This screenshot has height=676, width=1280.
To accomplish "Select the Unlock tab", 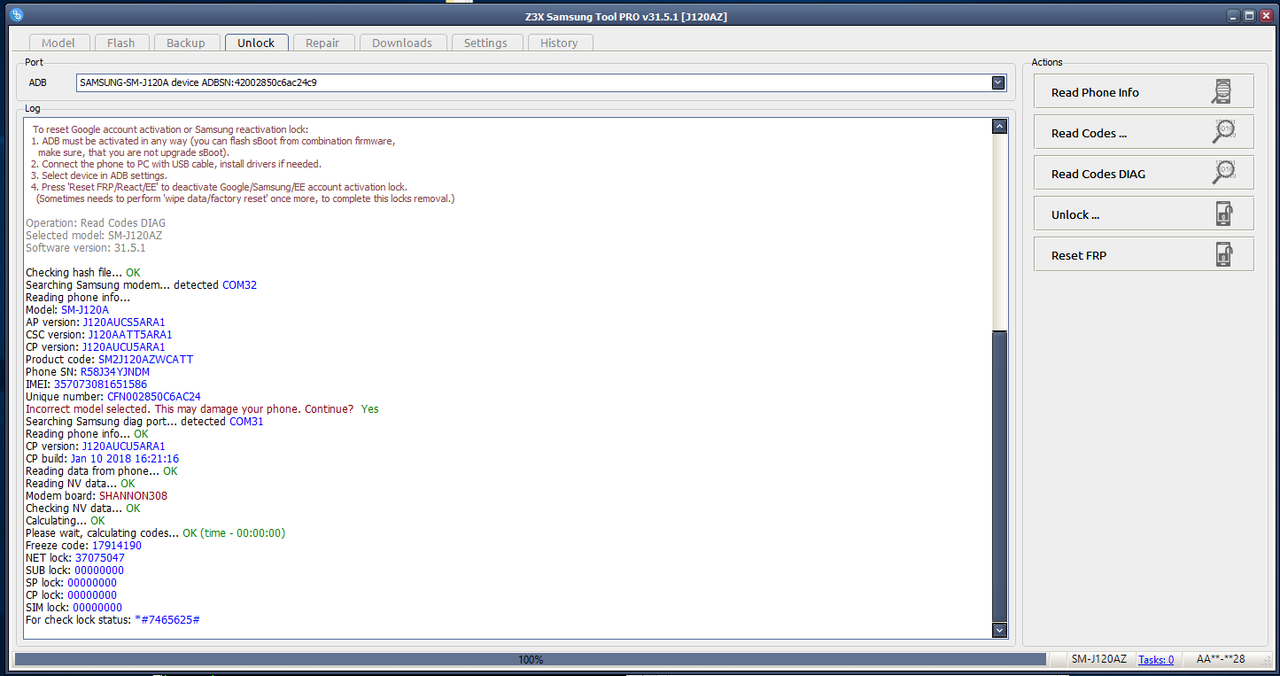I will 256,43.
